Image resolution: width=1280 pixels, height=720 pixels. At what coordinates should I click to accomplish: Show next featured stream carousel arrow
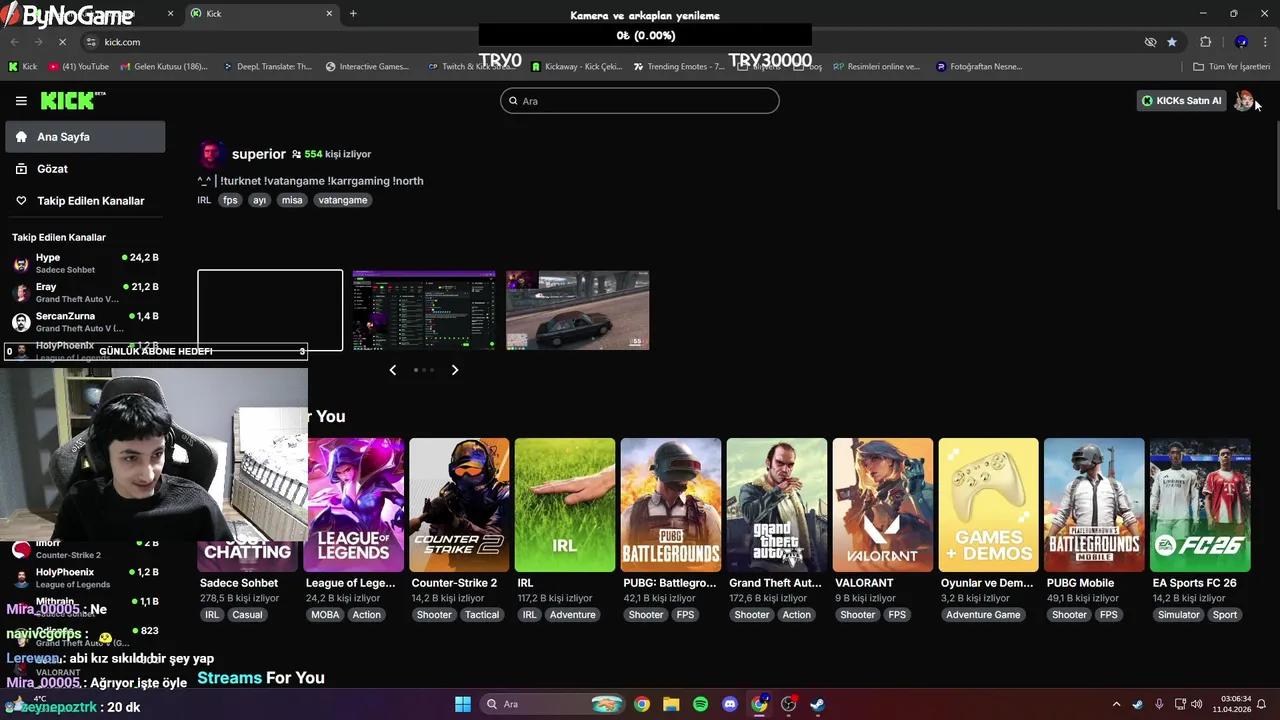coord(455,370)
